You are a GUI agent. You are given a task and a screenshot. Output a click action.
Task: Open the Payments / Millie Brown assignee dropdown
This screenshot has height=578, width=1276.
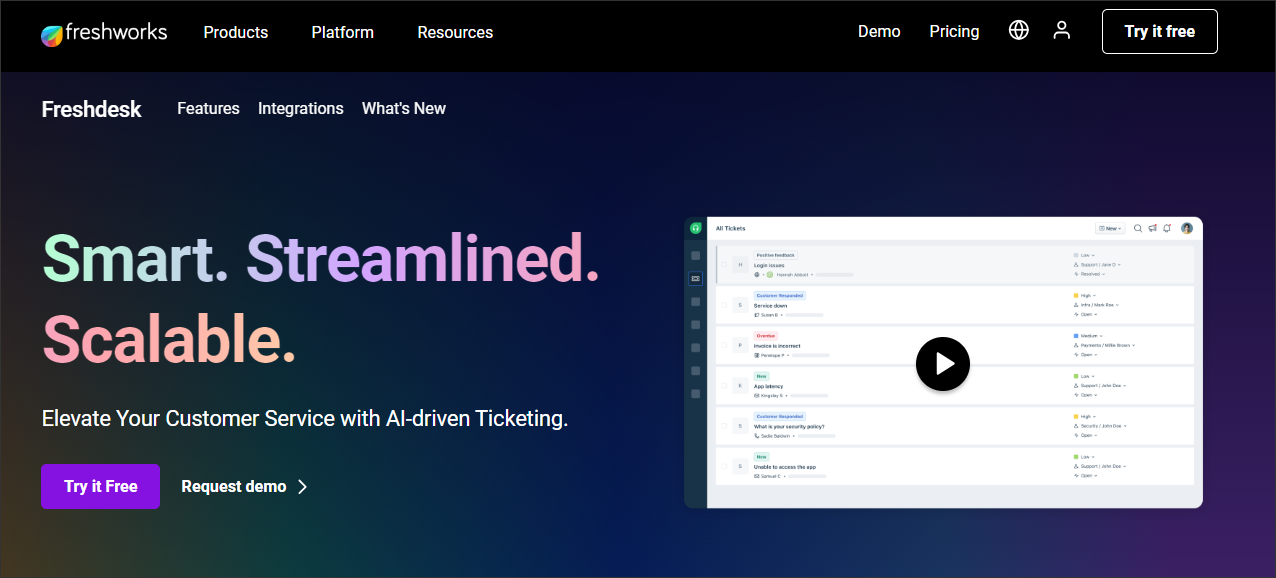pos(1105,345)
